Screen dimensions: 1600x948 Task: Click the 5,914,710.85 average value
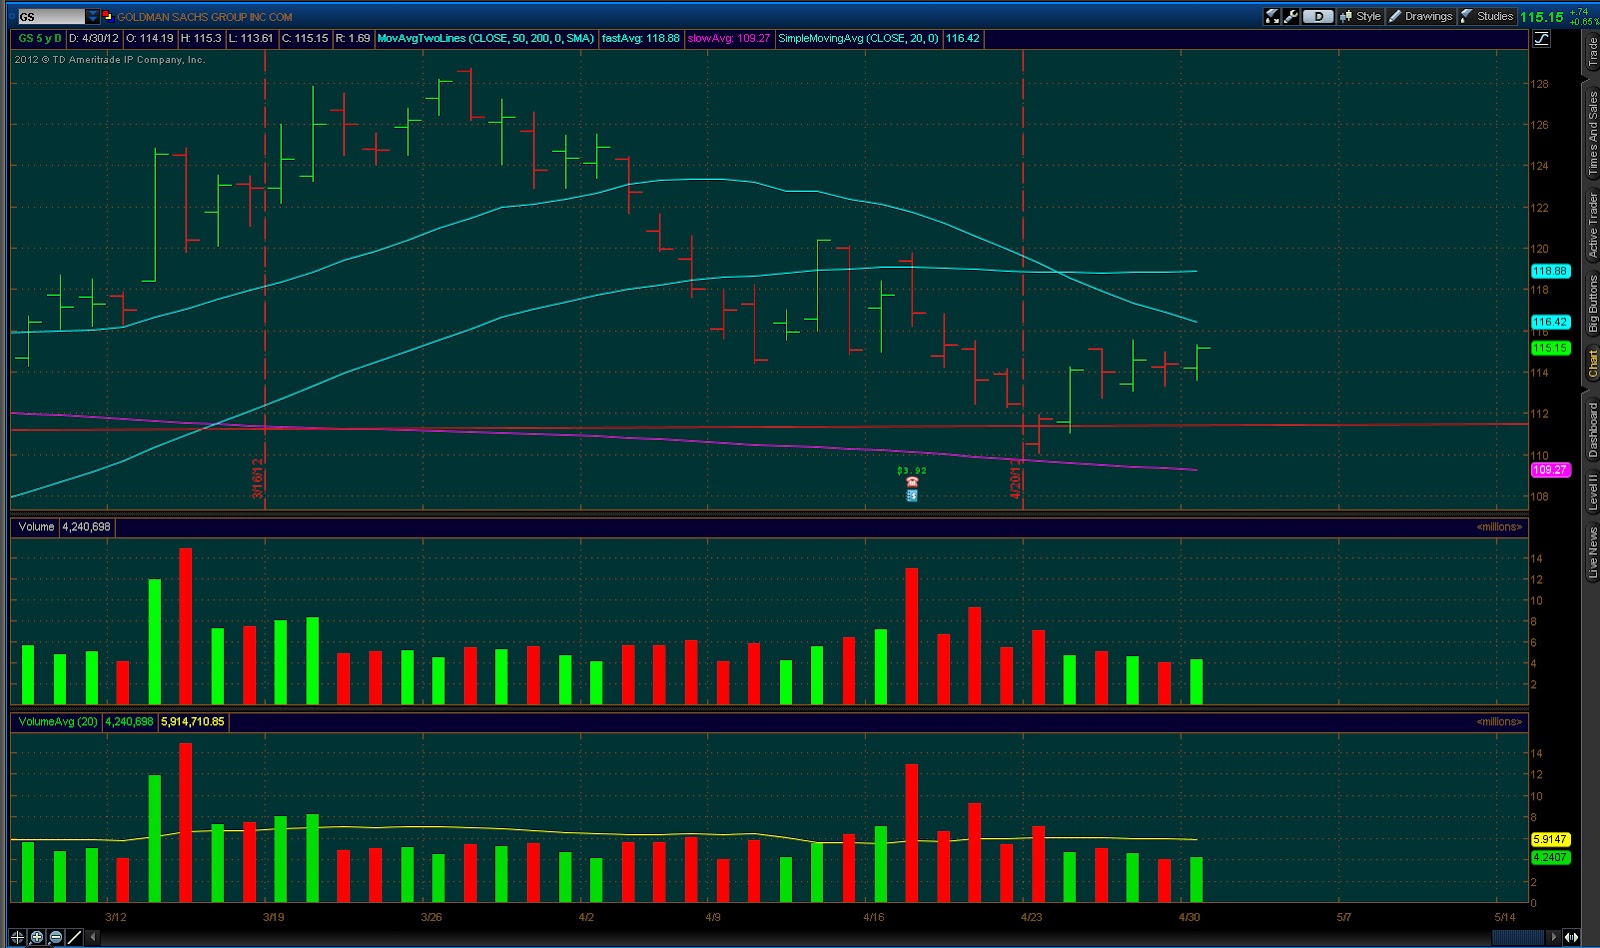[x=193, y=721]
